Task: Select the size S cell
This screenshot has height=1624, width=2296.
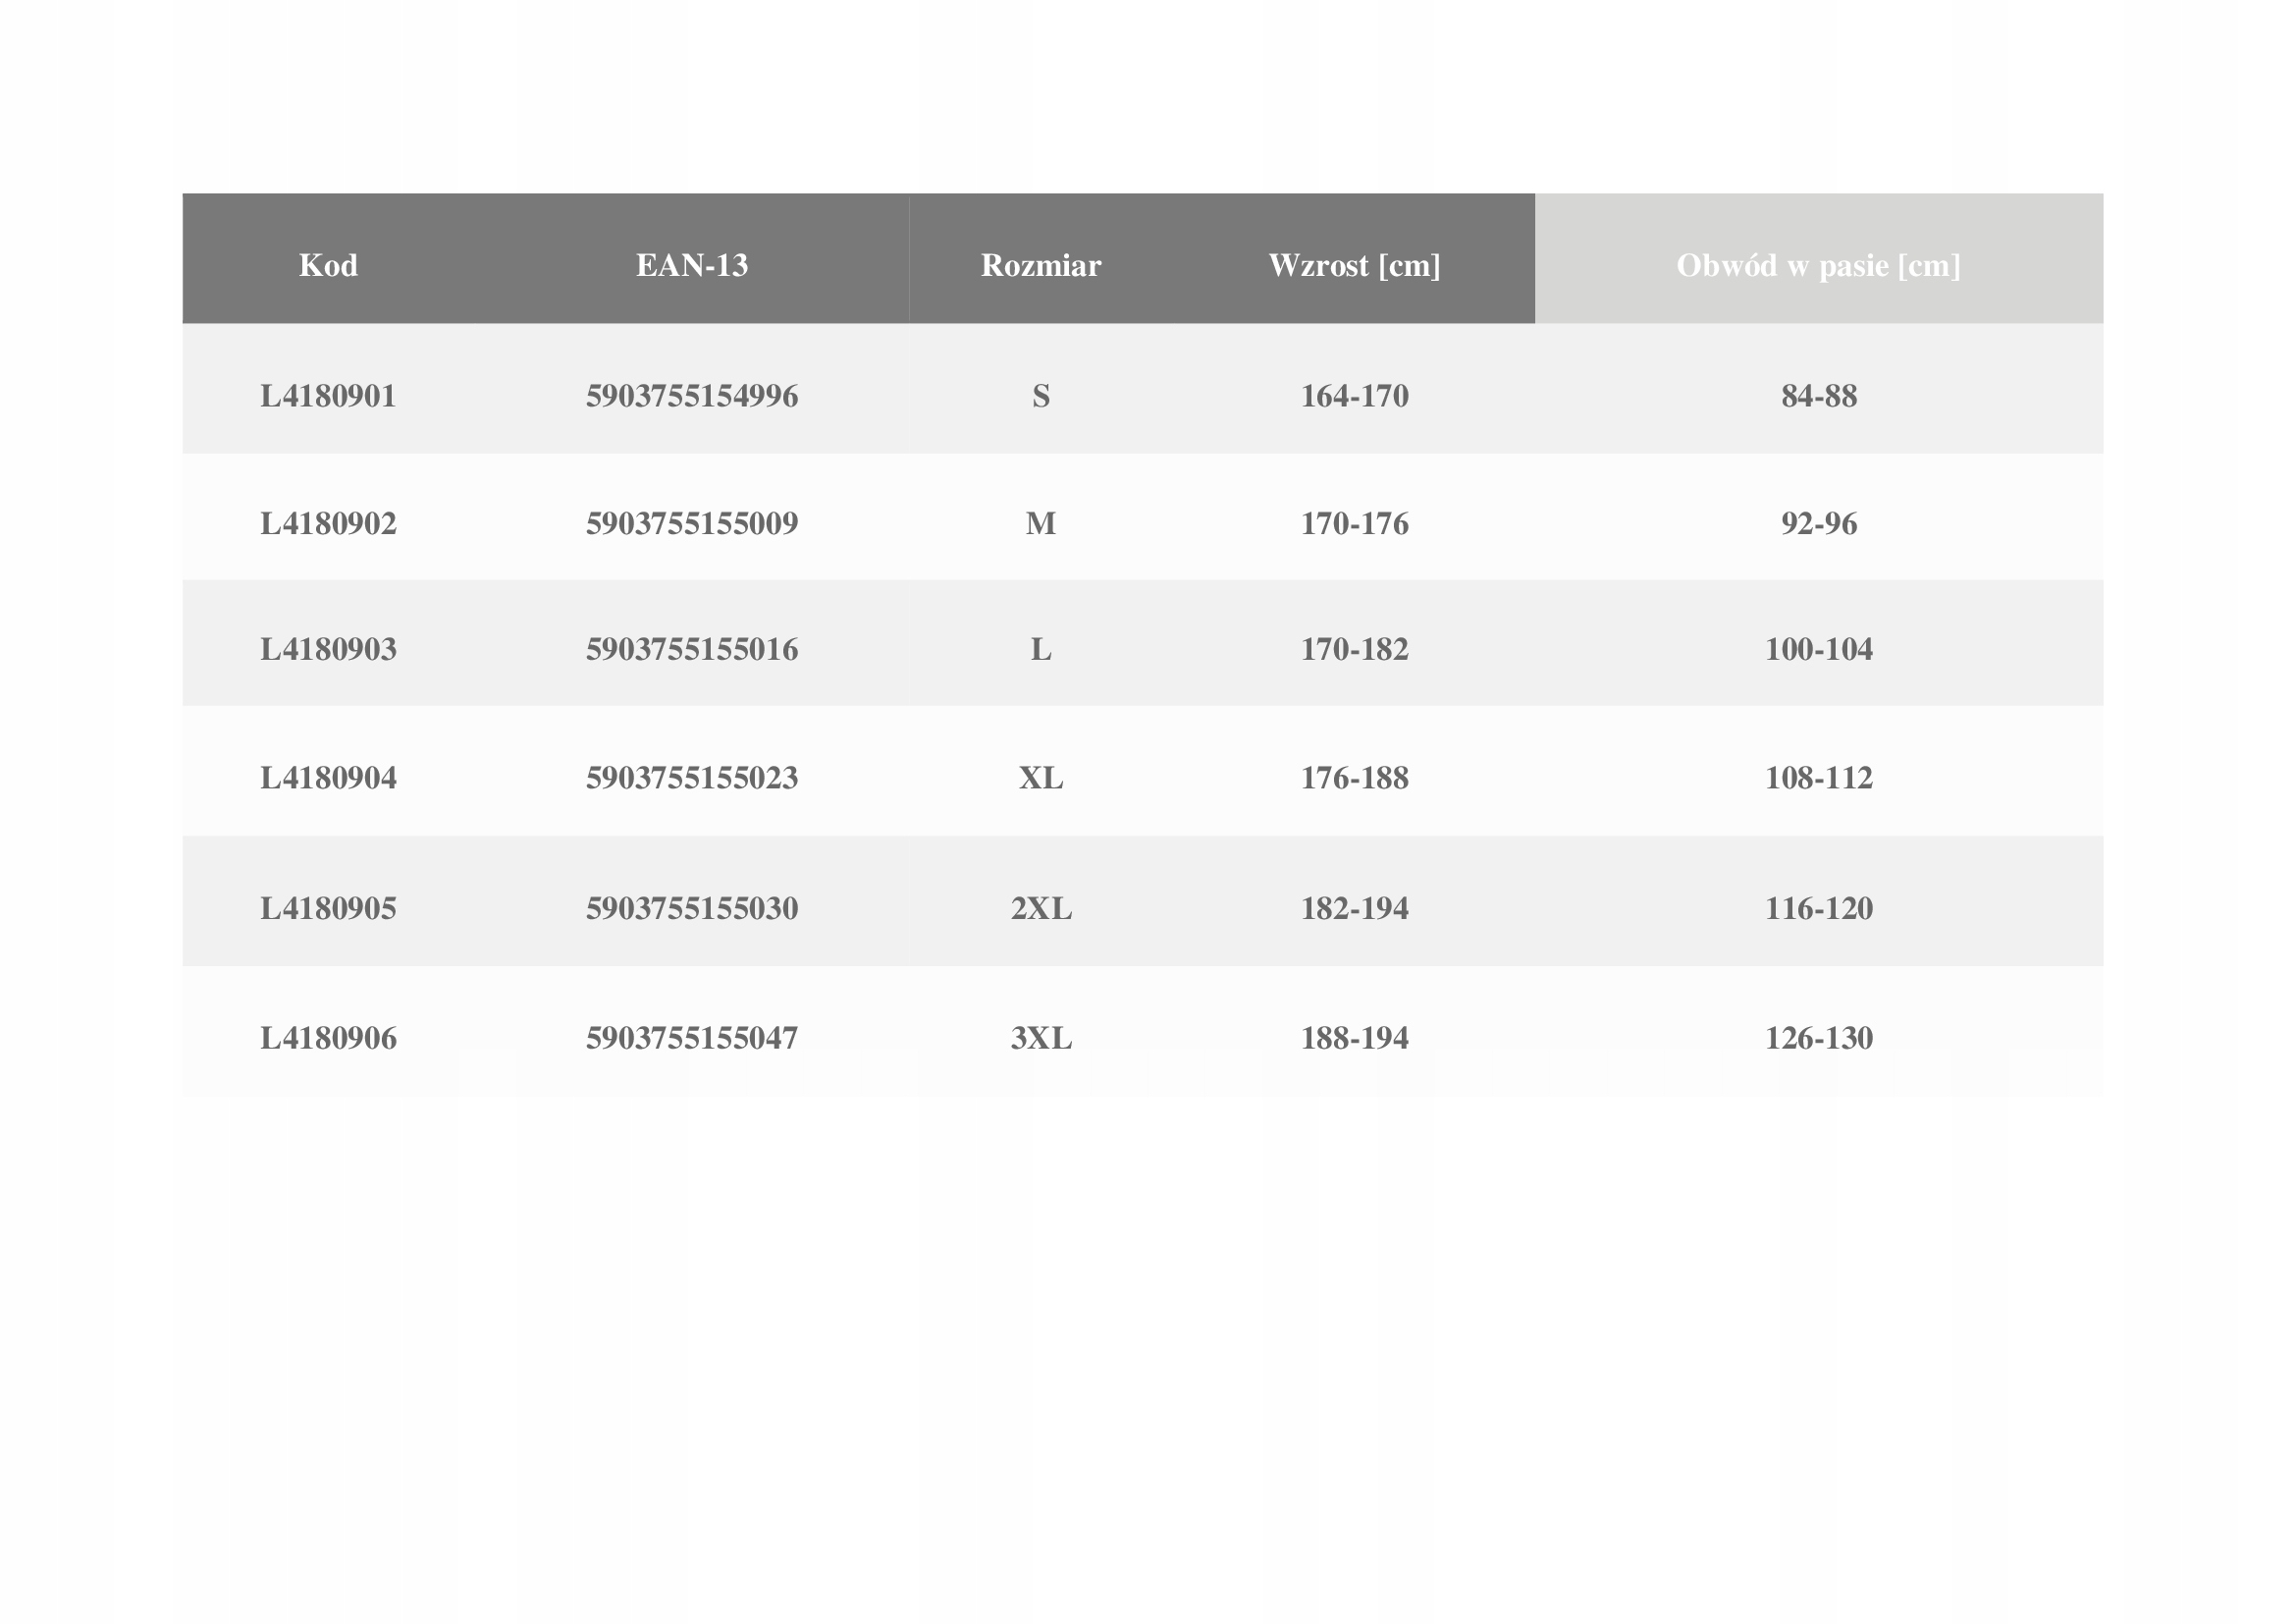Action: click(1041, 396)
